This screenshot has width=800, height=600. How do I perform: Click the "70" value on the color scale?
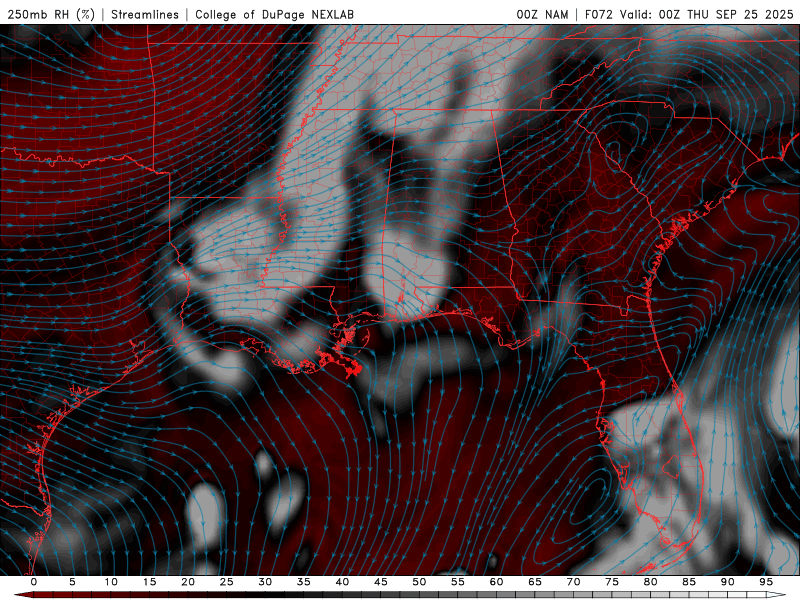573,582
